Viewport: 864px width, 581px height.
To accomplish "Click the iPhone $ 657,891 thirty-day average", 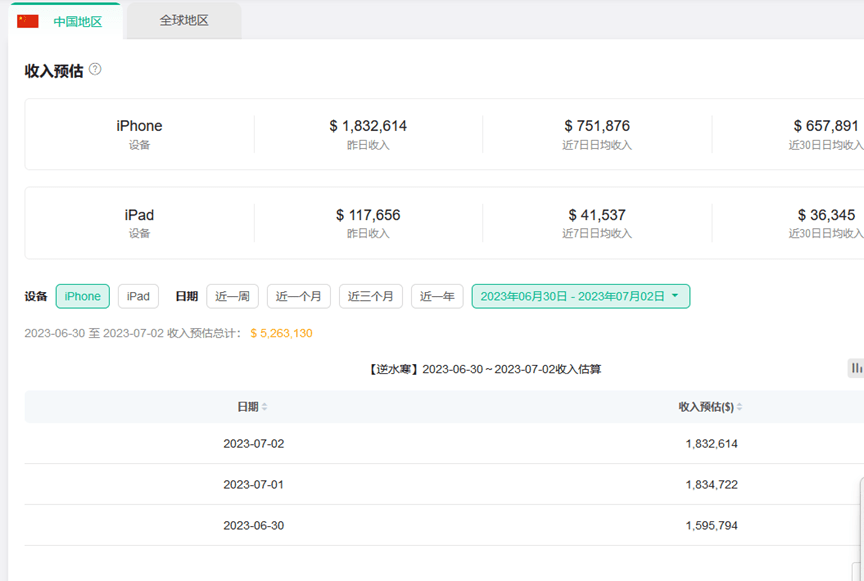I will pyautogui.click(x=826, y=126).
